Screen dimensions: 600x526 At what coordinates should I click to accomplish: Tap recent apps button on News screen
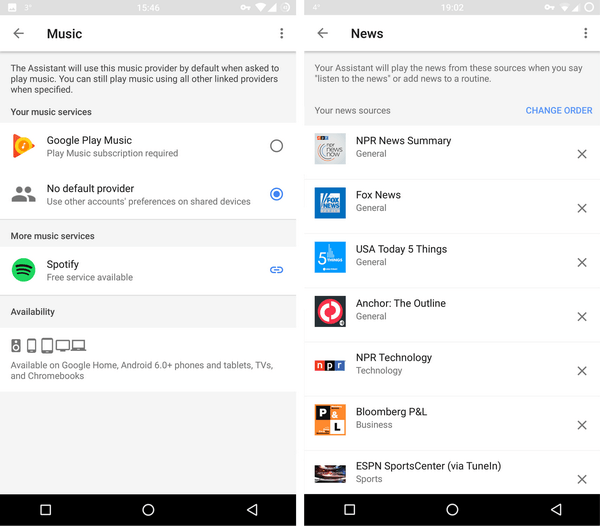pyautogui.click(x=349, y=510)
